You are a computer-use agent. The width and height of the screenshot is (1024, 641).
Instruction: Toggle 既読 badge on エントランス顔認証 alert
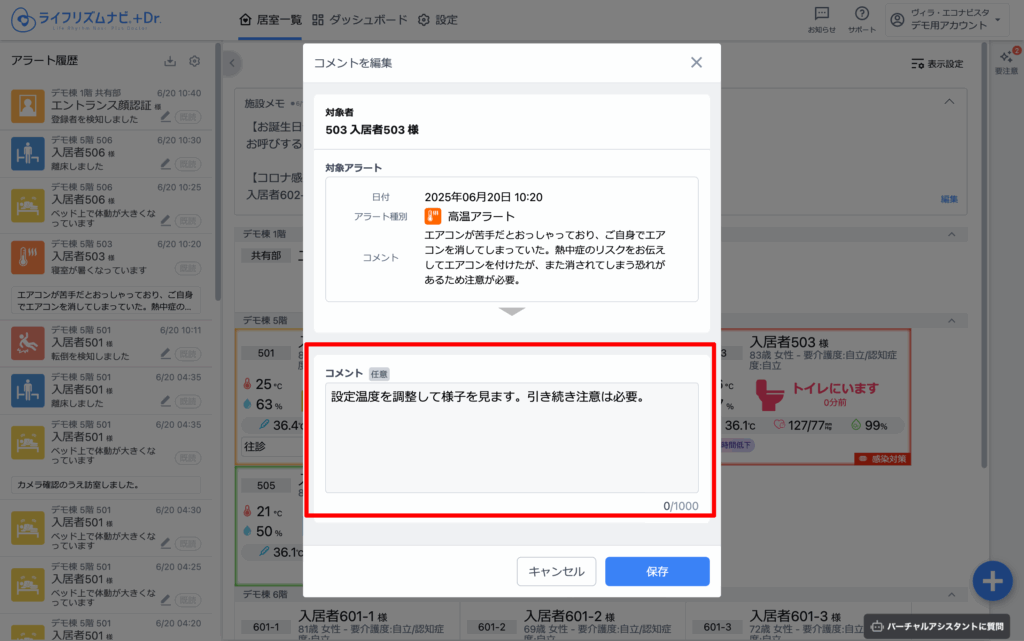point(188,117)
